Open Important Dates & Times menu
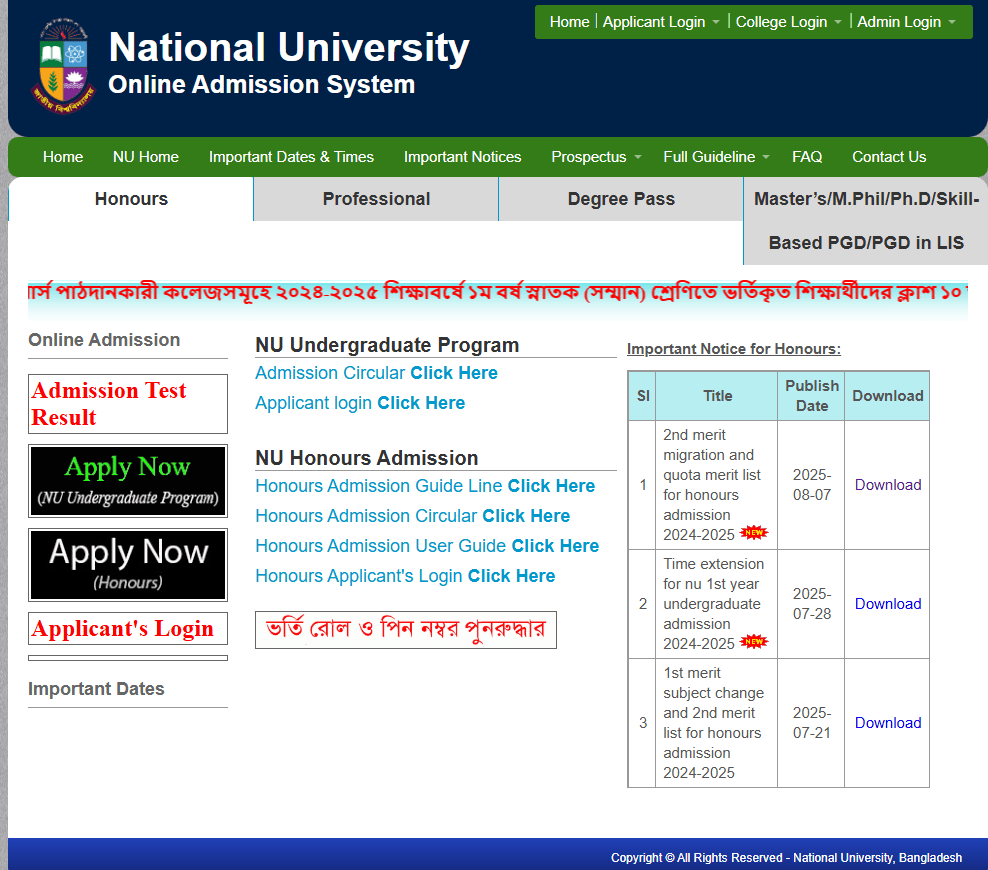 [x=291, y=157]
